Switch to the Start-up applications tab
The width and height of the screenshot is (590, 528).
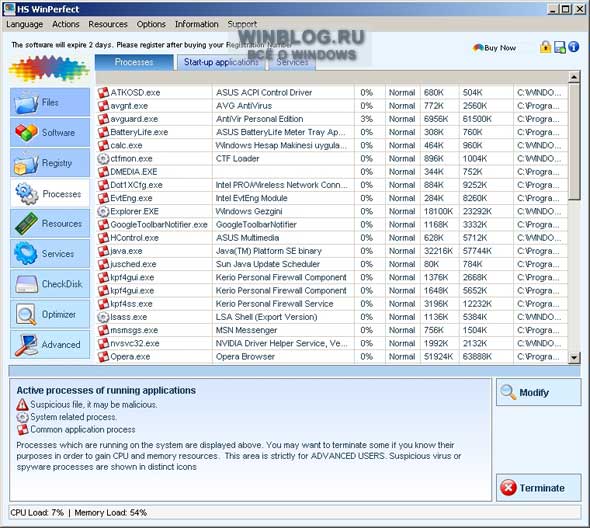click(x=221, y=62)
